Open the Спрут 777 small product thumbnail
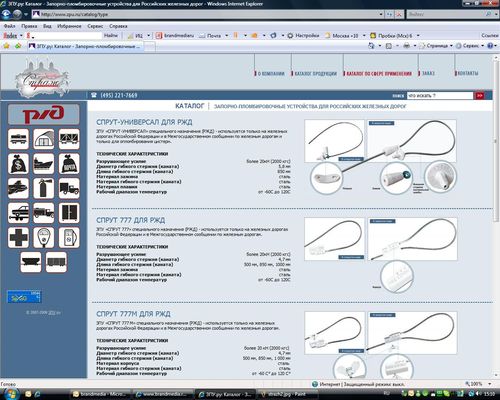500x400 pixels. click(335, 239)
